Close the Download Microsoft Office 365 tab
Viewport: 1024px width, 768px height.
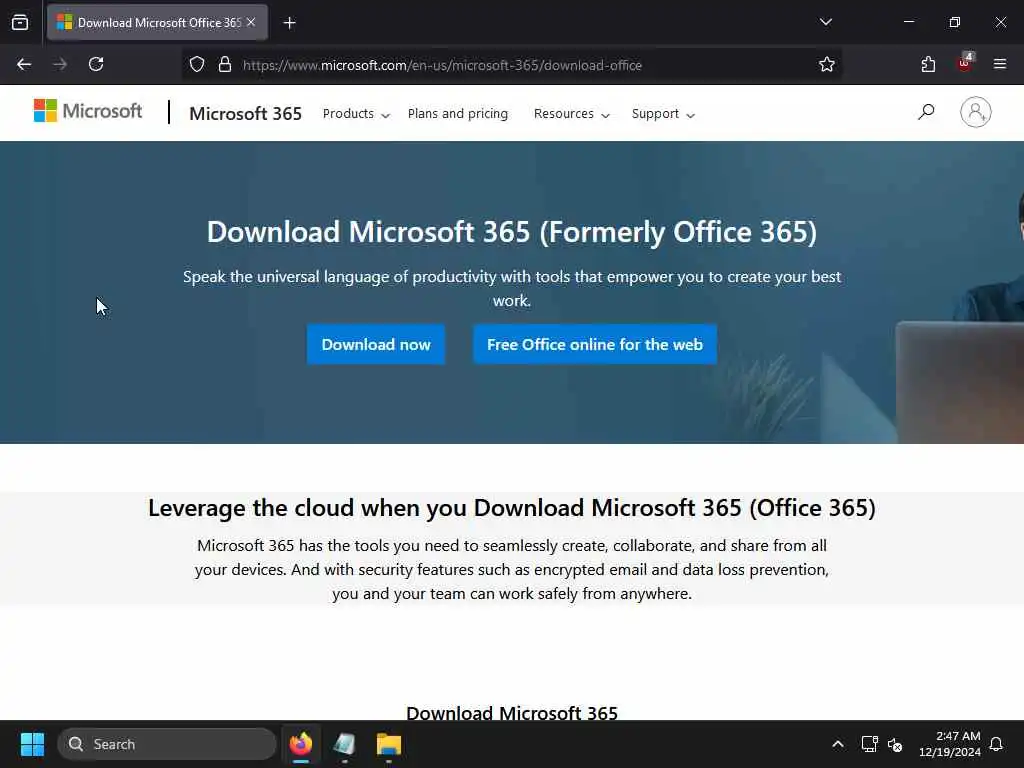[x=251, y=22]
